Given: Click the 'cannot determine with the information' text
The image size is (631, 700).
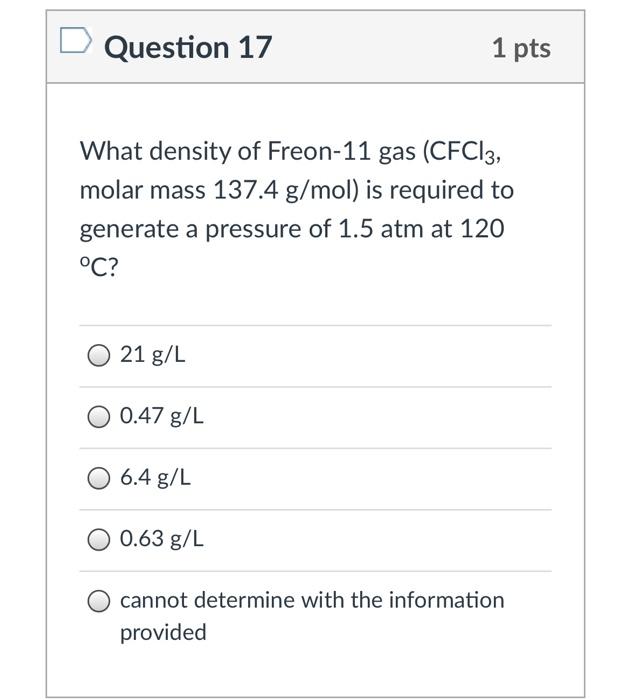Looking at the screenshot, I should (x=312, y=600).
